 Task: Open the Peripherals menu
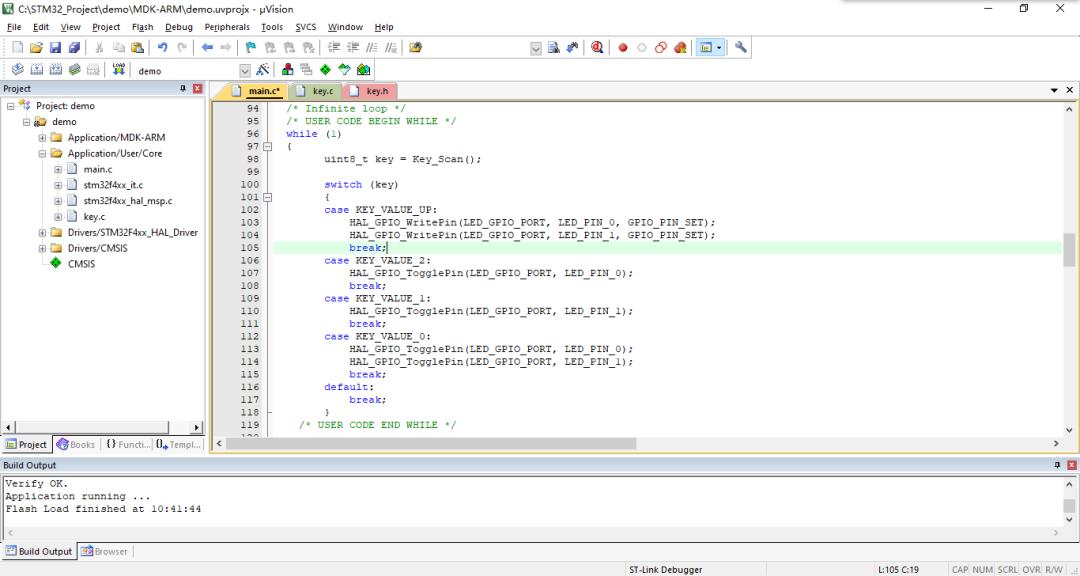coord(227,27)
